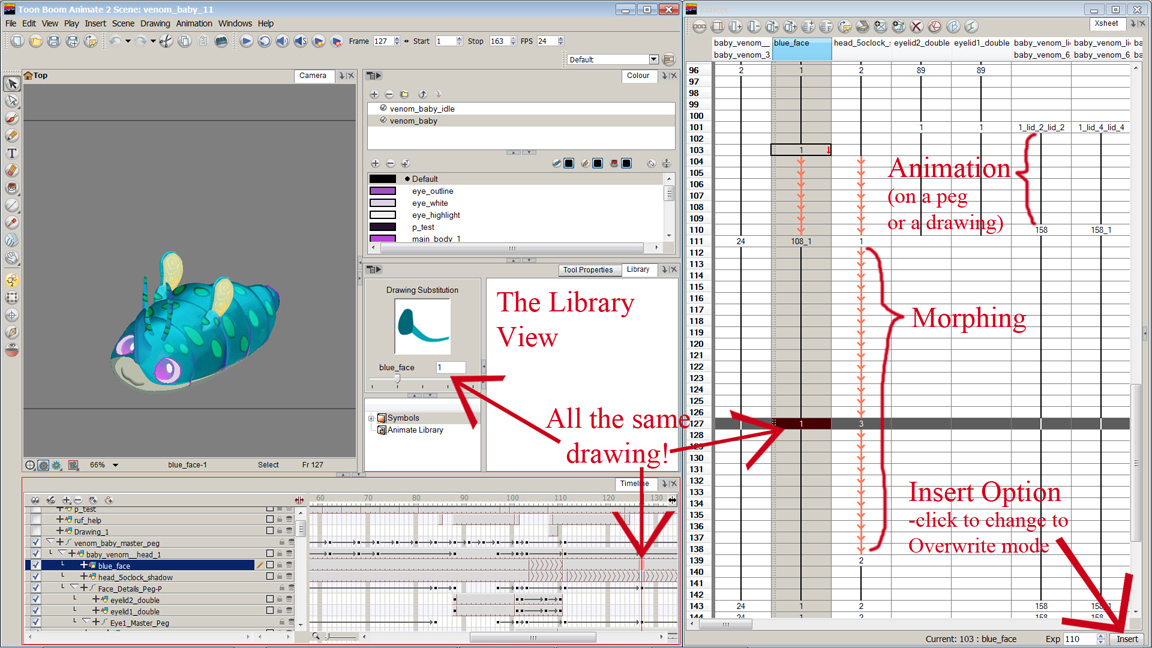Click the New scene icon
This screenshot has width=1152, height=648.
(17, 41)
